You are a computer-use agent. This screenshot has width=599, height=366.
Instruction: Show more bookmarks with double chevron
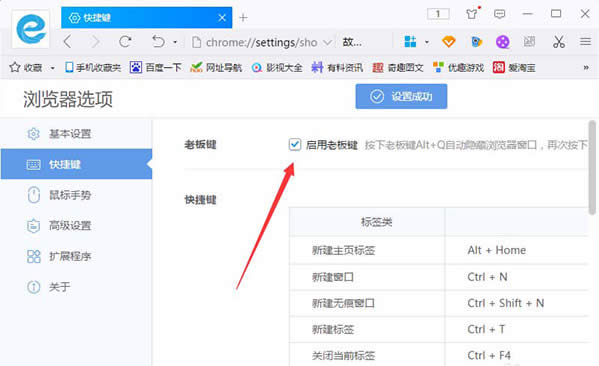[x=586, y=68]
